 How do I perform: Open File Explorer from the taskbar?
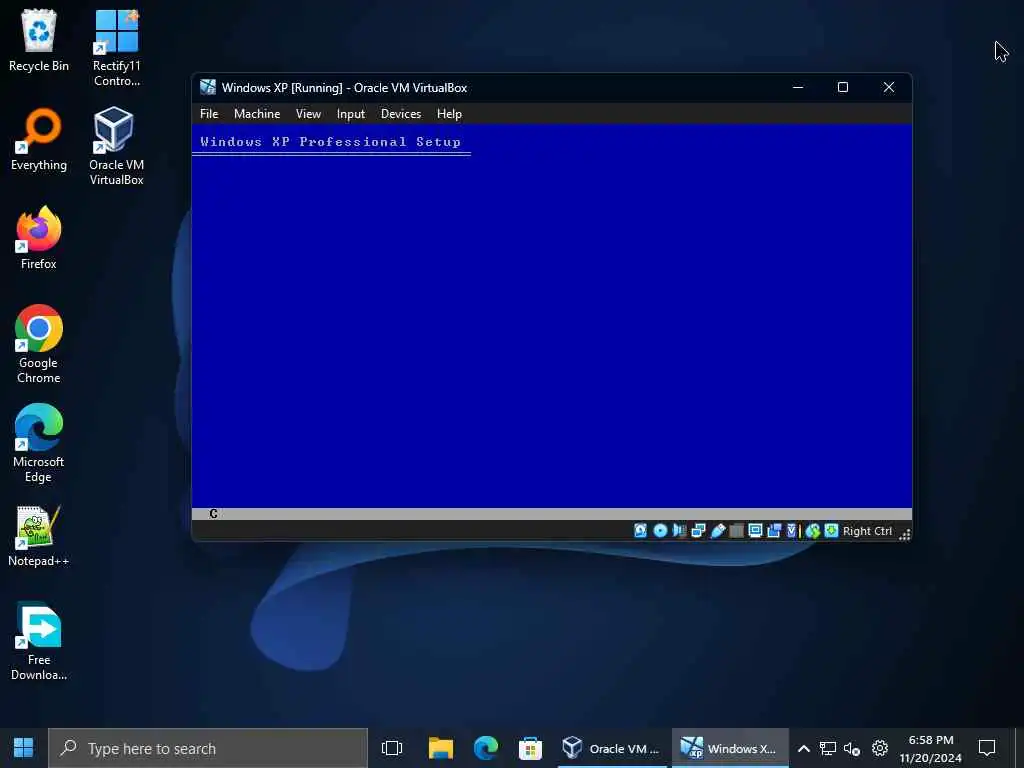[x=441, y=748]
